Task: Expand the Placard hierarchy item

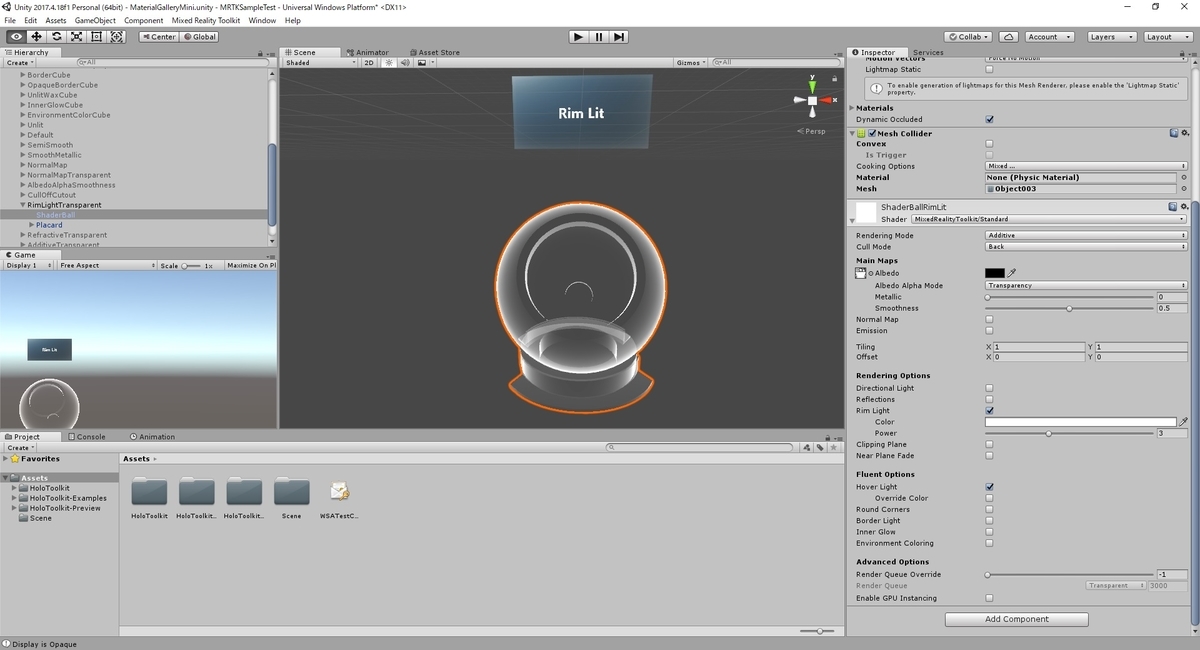Action: coord(32,225)
